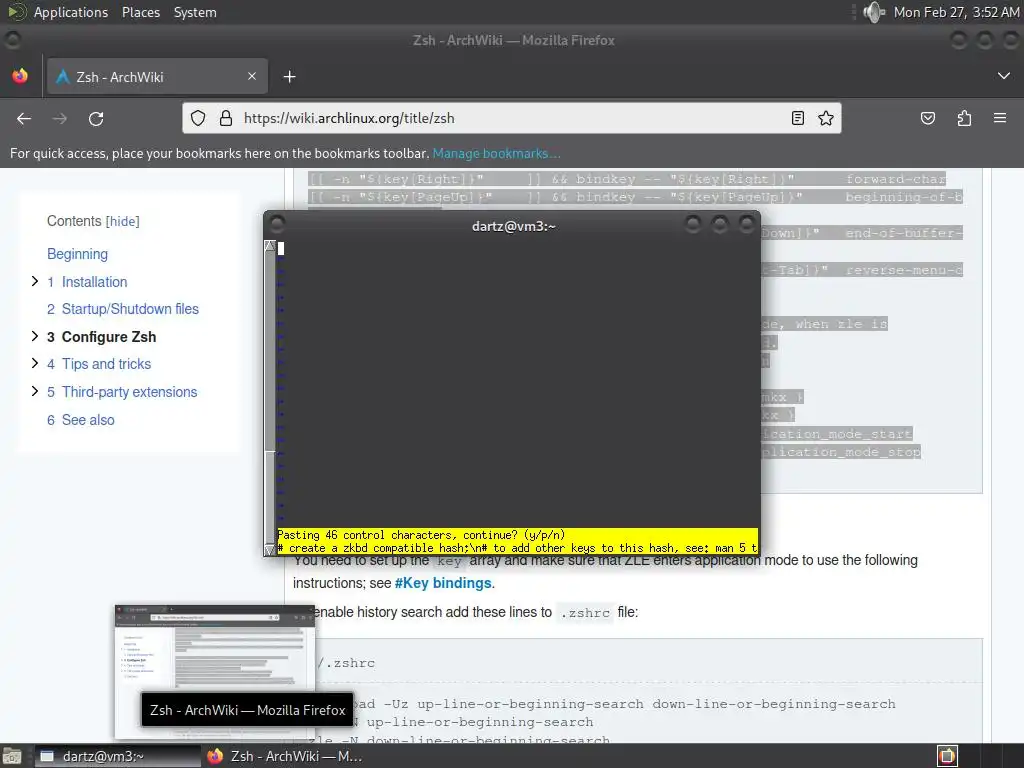Click the clock showing Mon Feb 27
Image resolution: width=1024 pixels, height=768 pixels.
[956, 12]
